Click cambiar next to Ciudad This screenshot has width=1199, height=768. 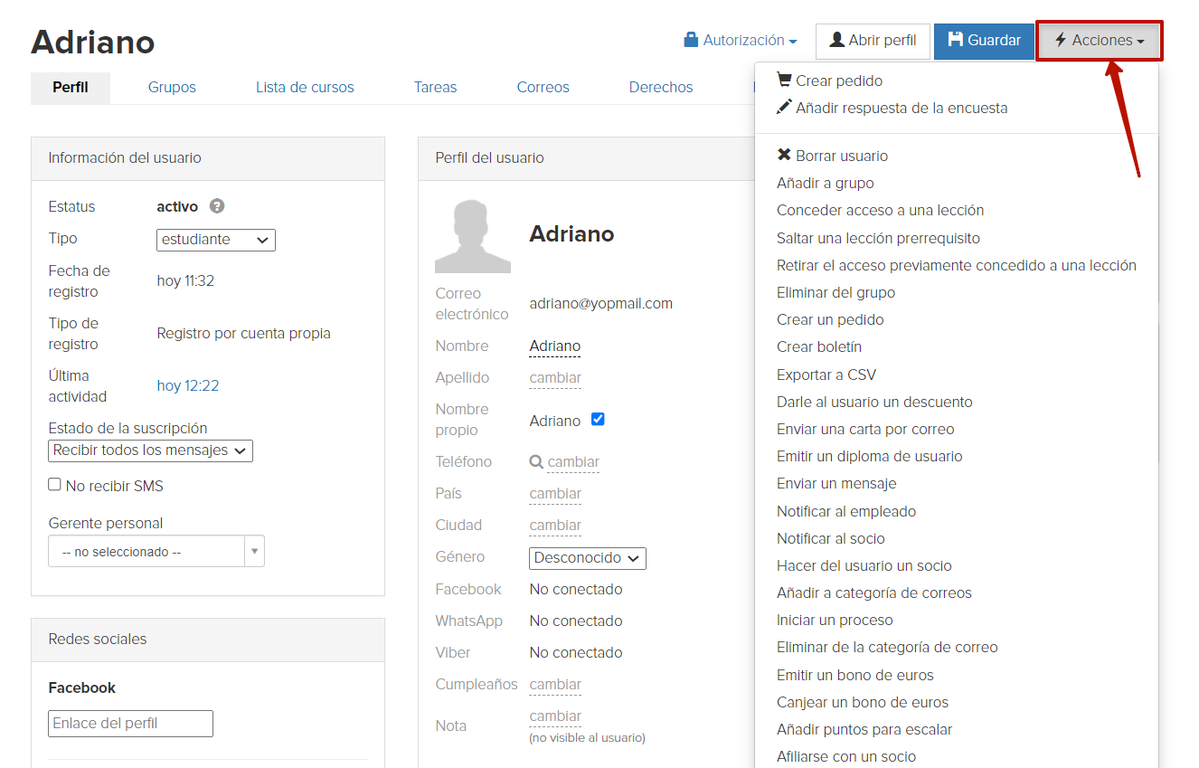555,526
